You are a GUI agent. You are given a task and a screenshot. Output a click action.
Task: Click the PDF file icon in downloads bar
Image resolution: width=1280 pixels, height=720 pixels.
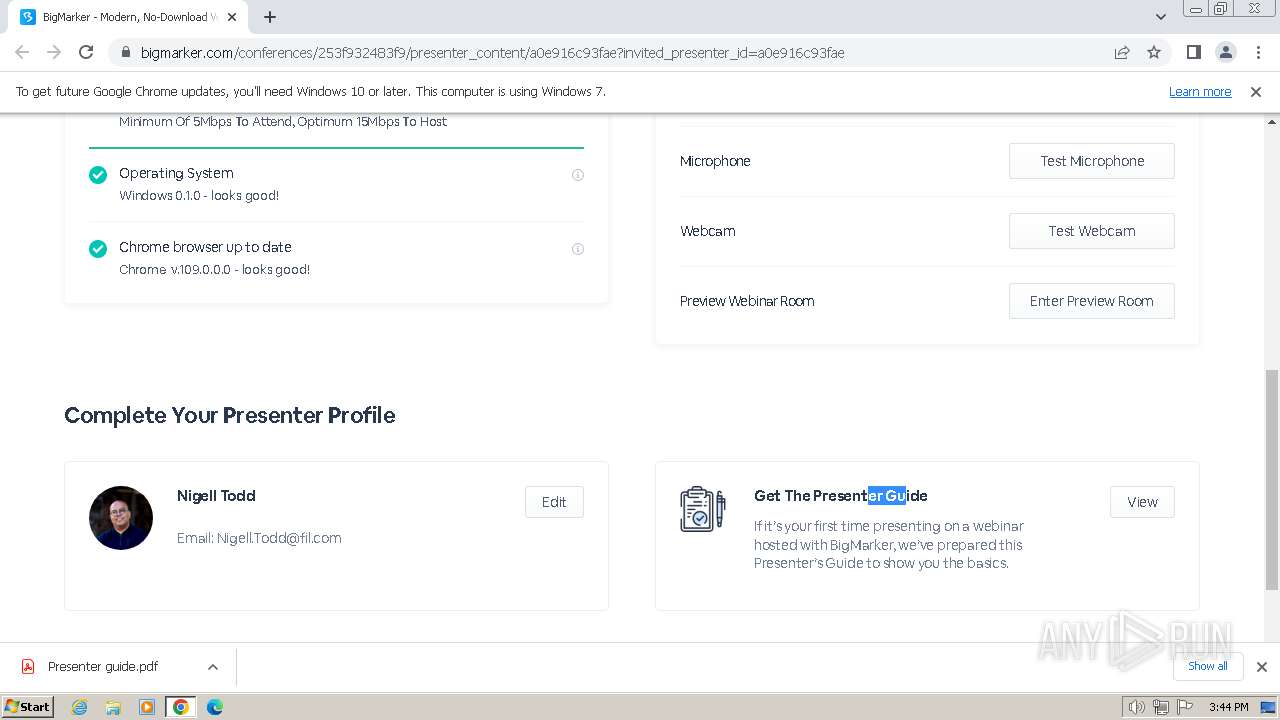28,667
